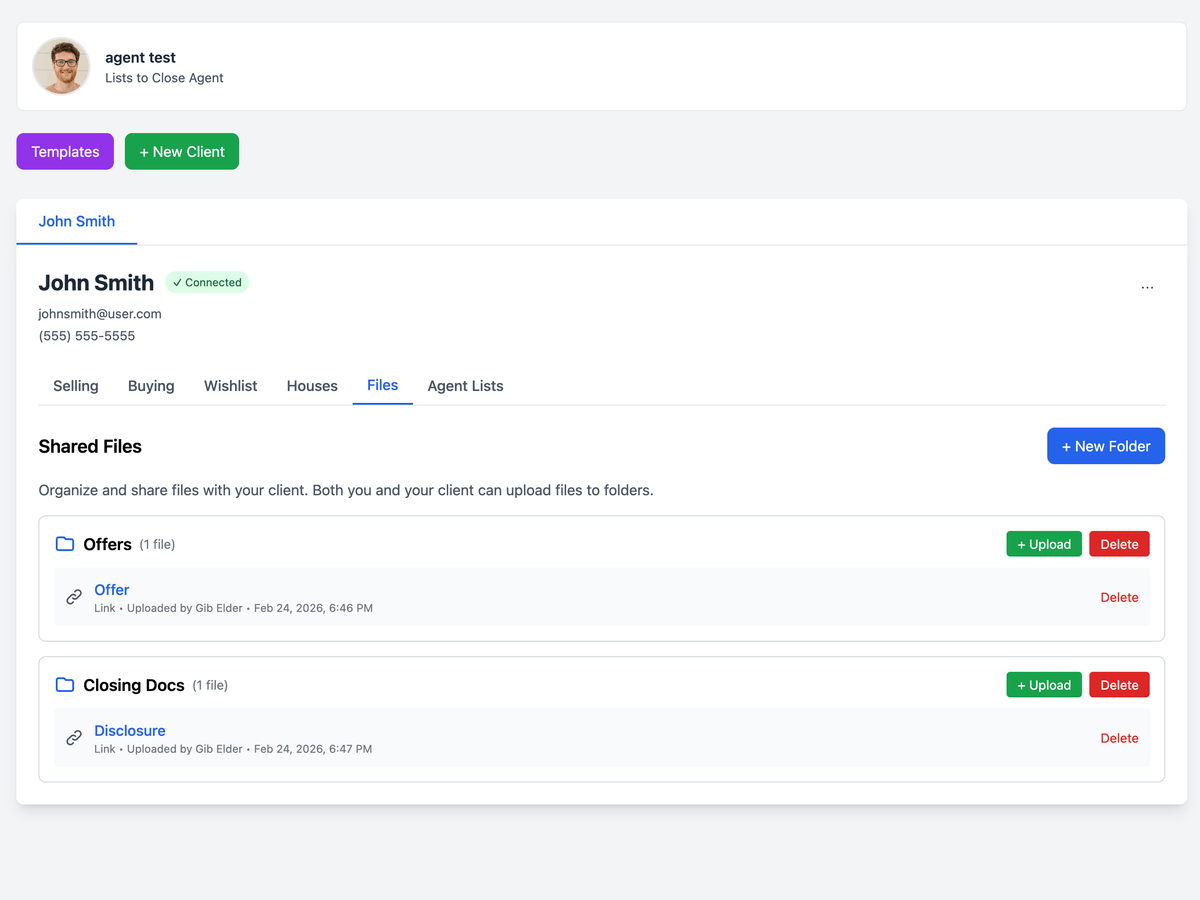This screenshot has width=1200, height=900.
Task: Upload a file to the Offers folder
Action: (1043, 544)
